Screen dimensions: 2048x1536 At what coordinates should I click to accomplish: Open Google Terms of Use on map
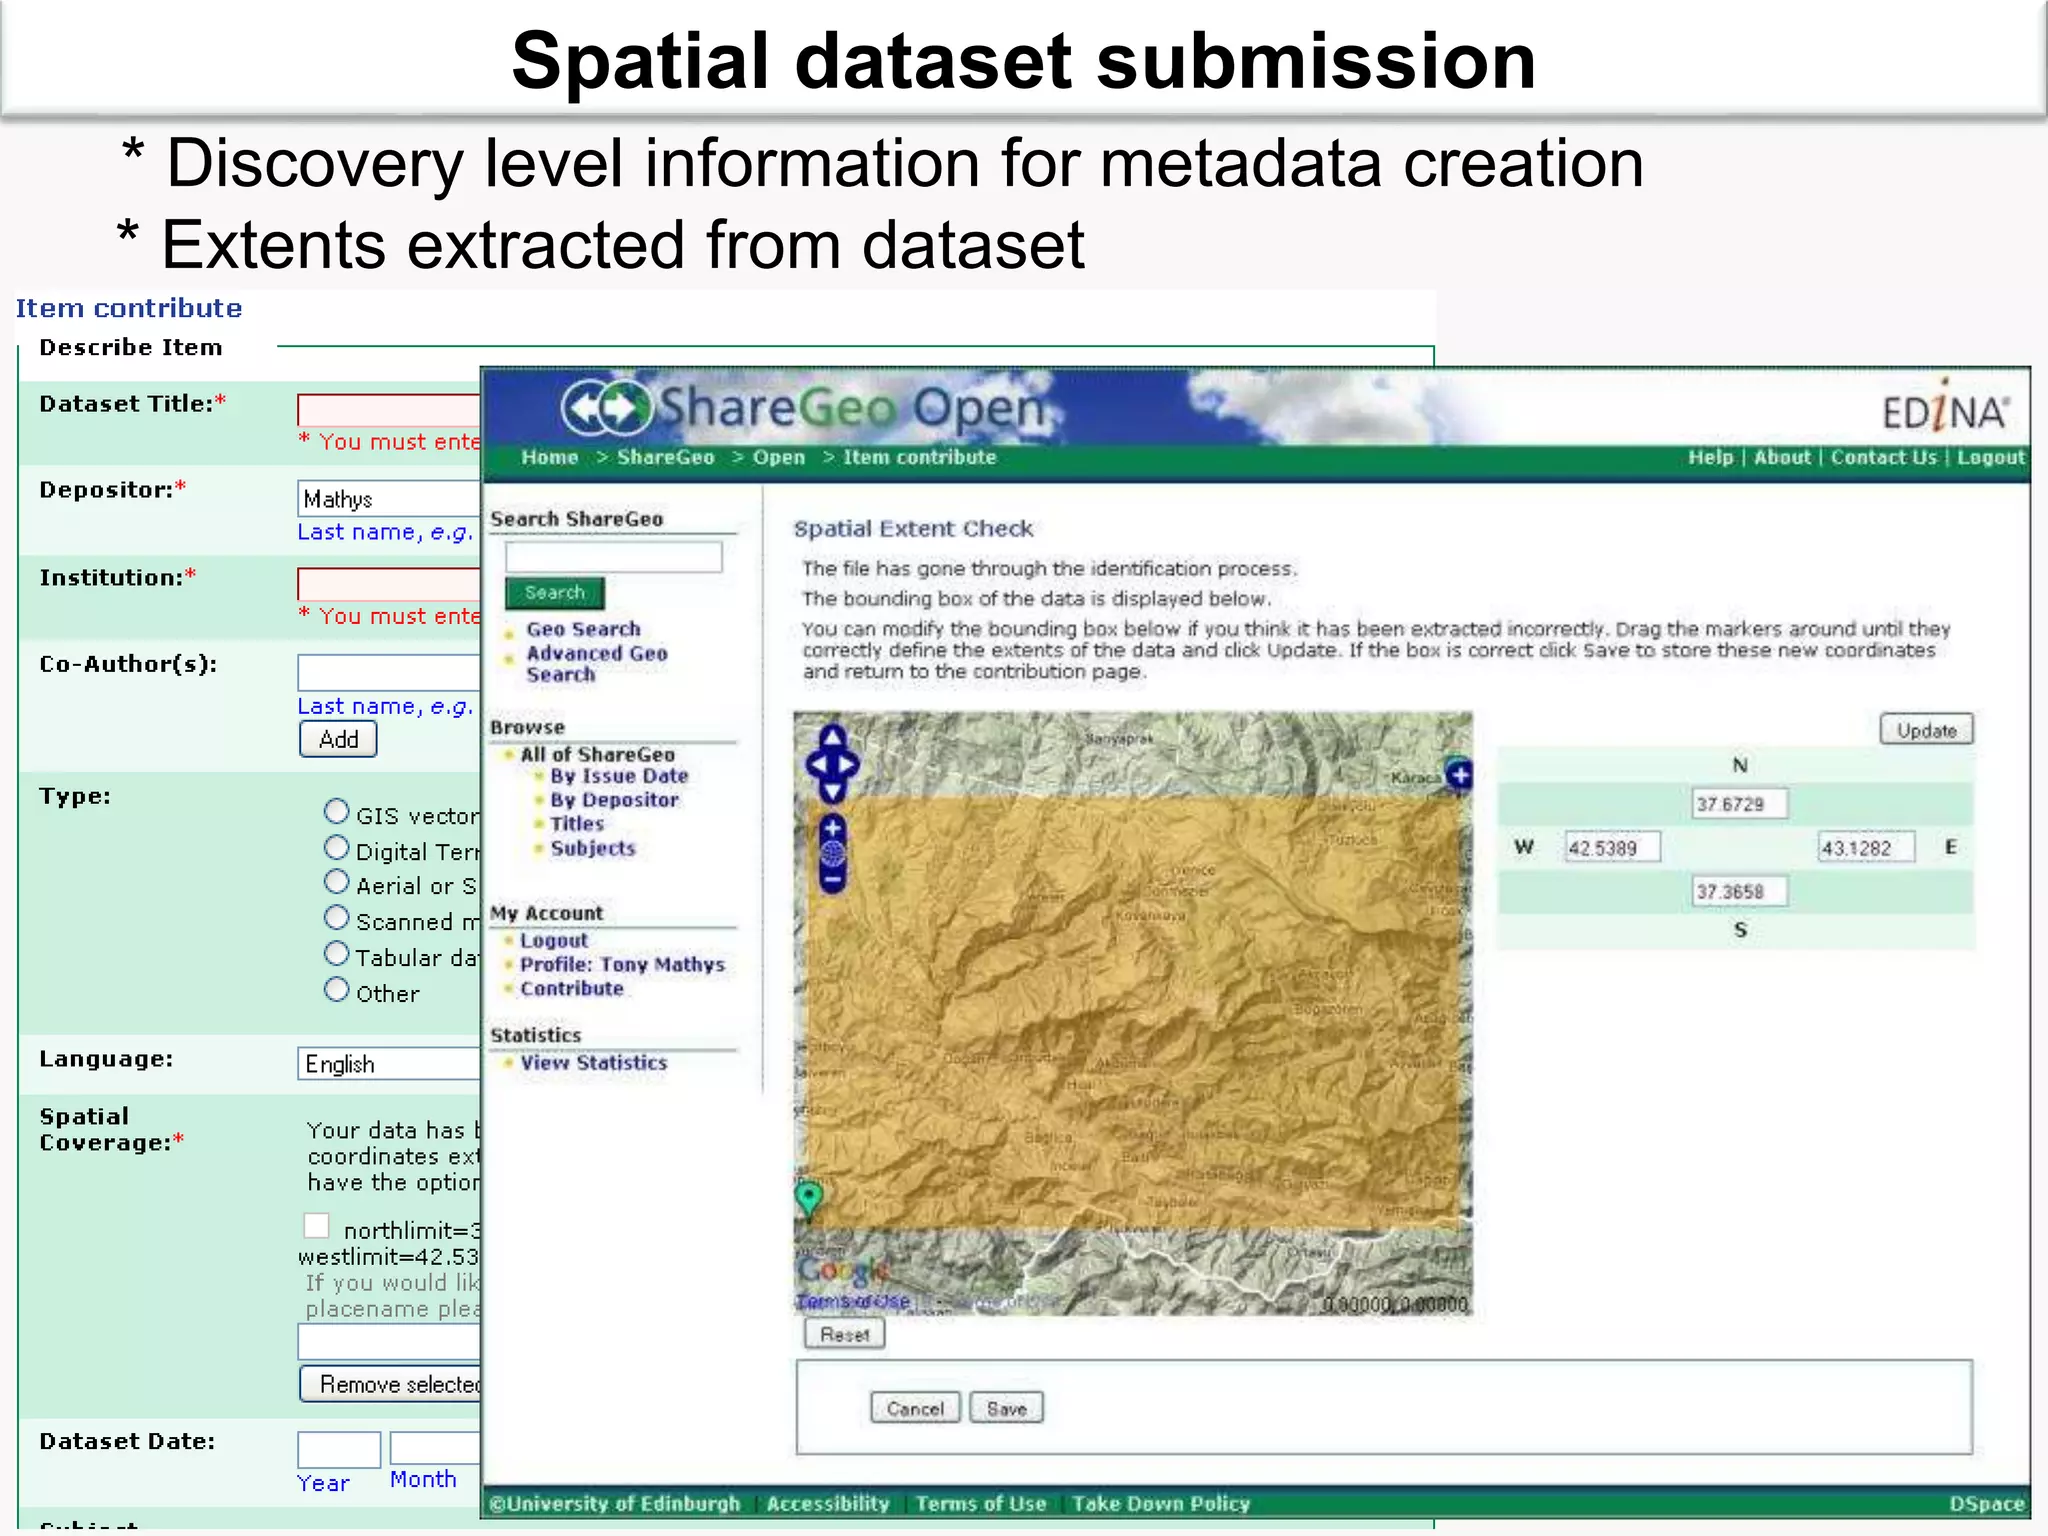tap(853, 1301)
